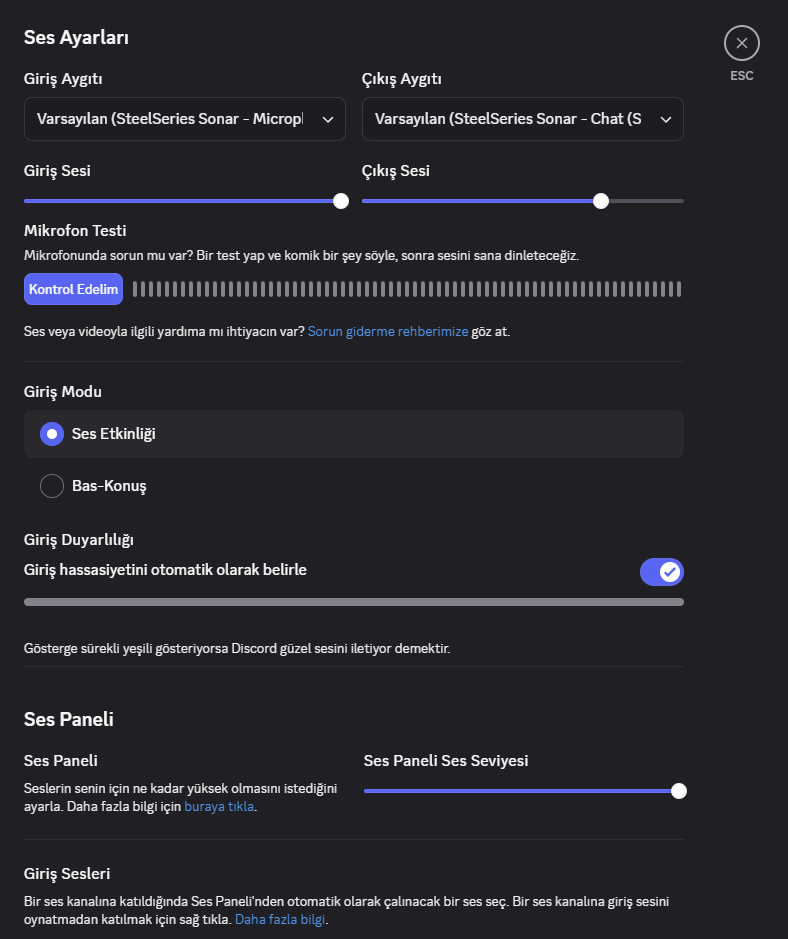Click the buraya tıkla link

(x=220, y=806)
